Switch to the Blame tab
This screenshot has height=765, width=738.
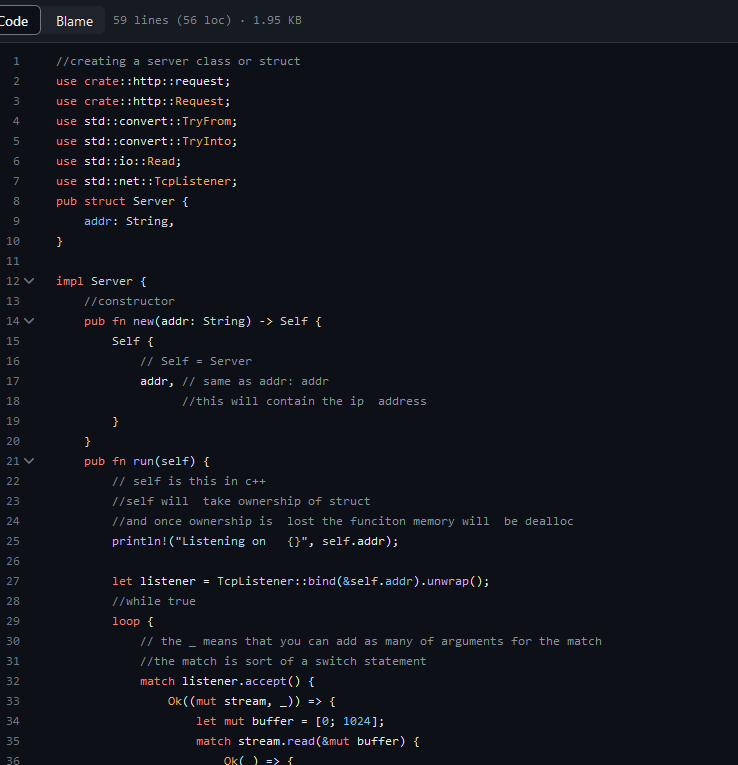[x=74, y=20]
